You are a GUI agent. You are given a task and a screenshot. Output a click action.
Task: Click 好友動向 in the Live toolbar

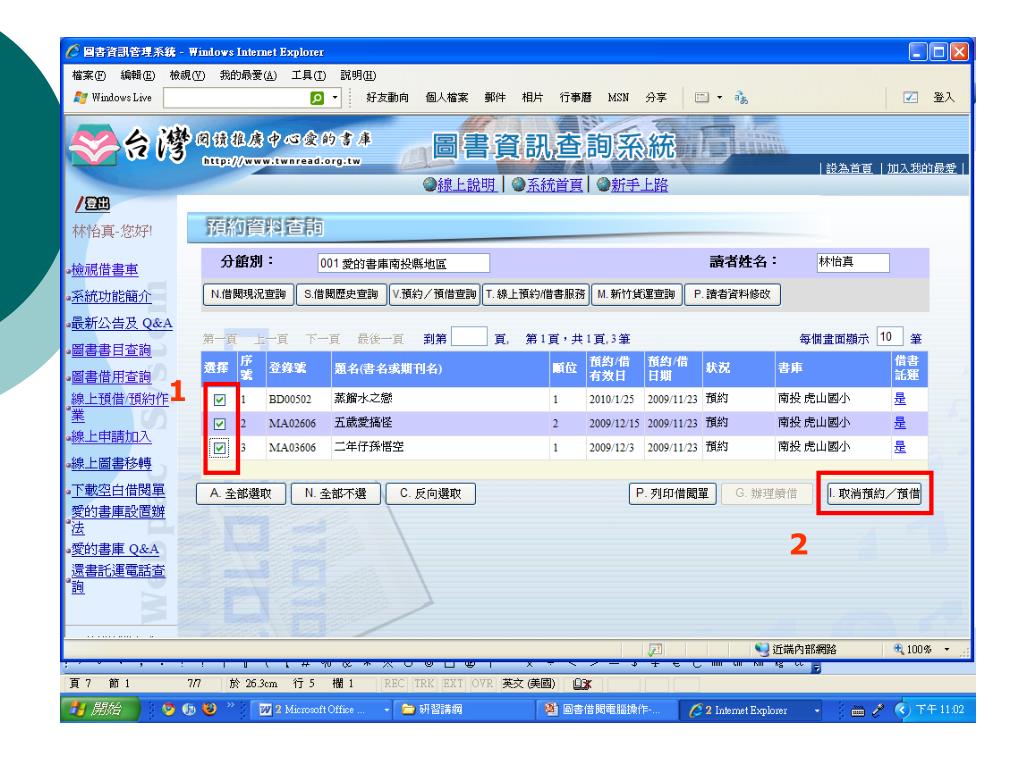(x=387, y=97)
